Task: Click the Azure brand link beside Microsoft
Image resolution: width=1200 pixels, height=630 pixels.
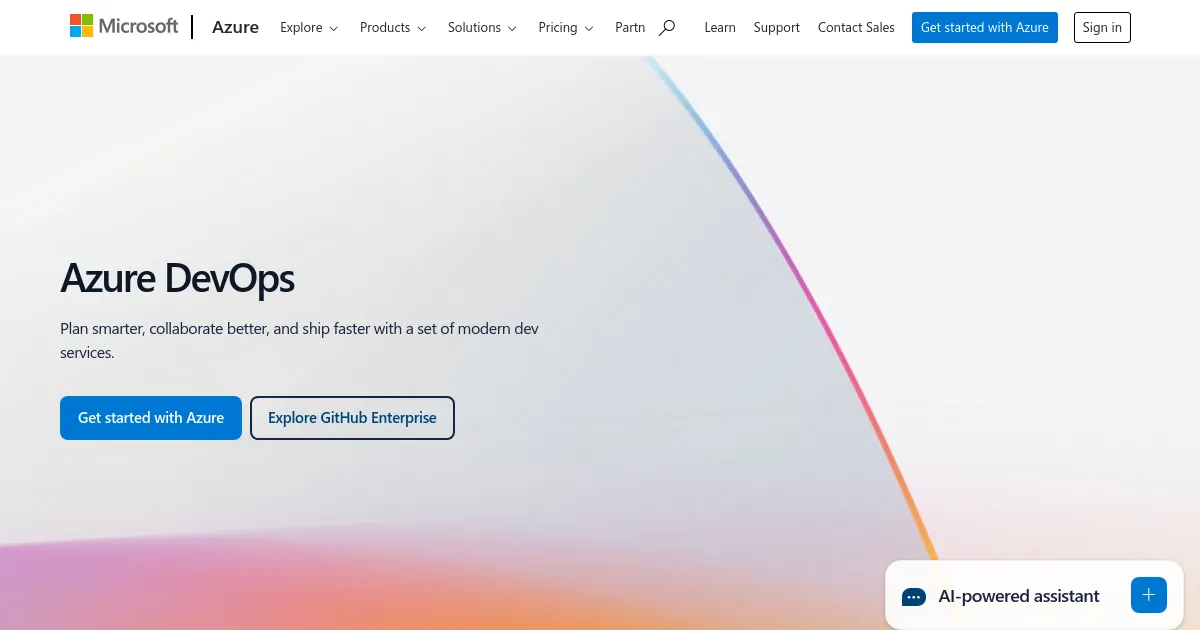Action: pos(235,28)
